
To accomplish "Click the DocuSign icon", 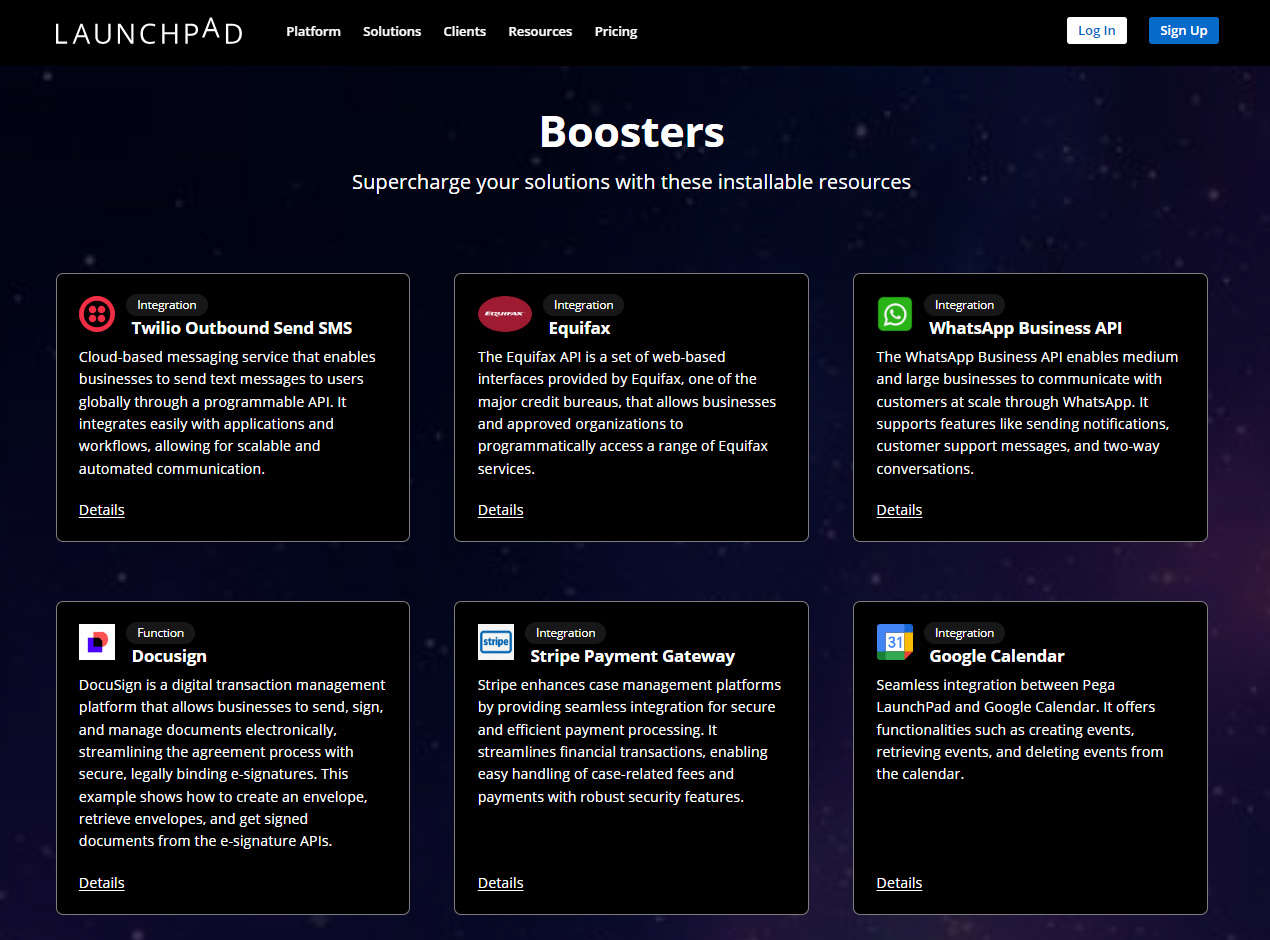I will pos(96,641).
